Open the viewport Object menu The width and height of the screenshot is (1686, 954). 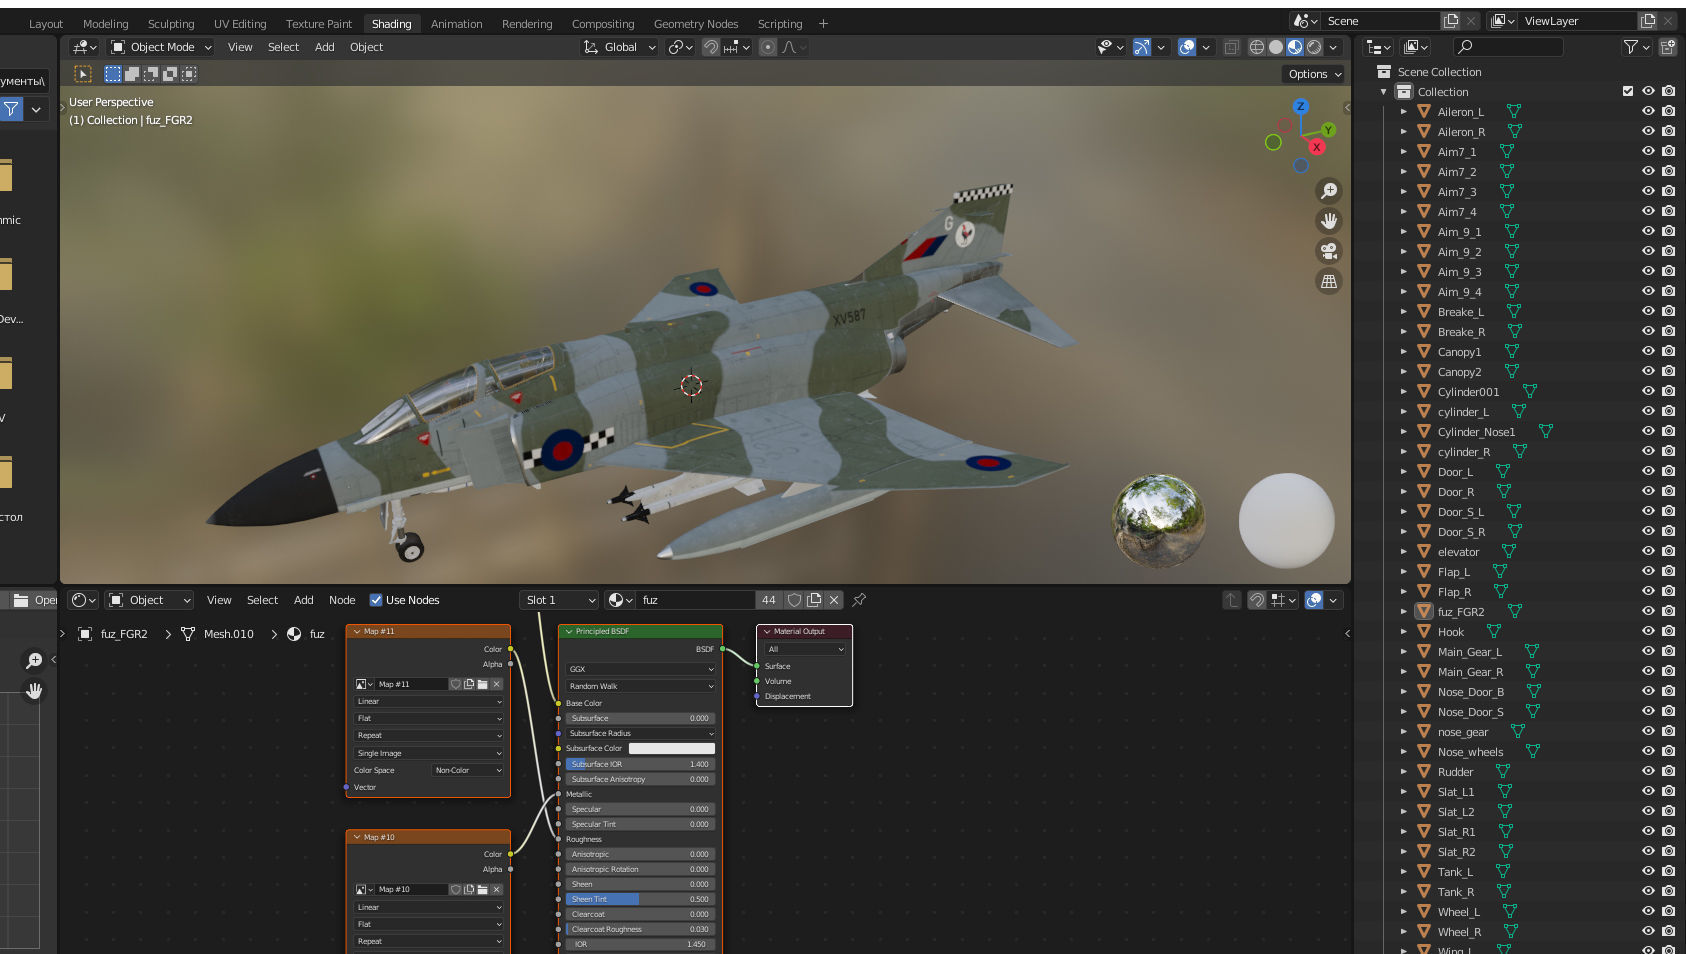(366, 47)
